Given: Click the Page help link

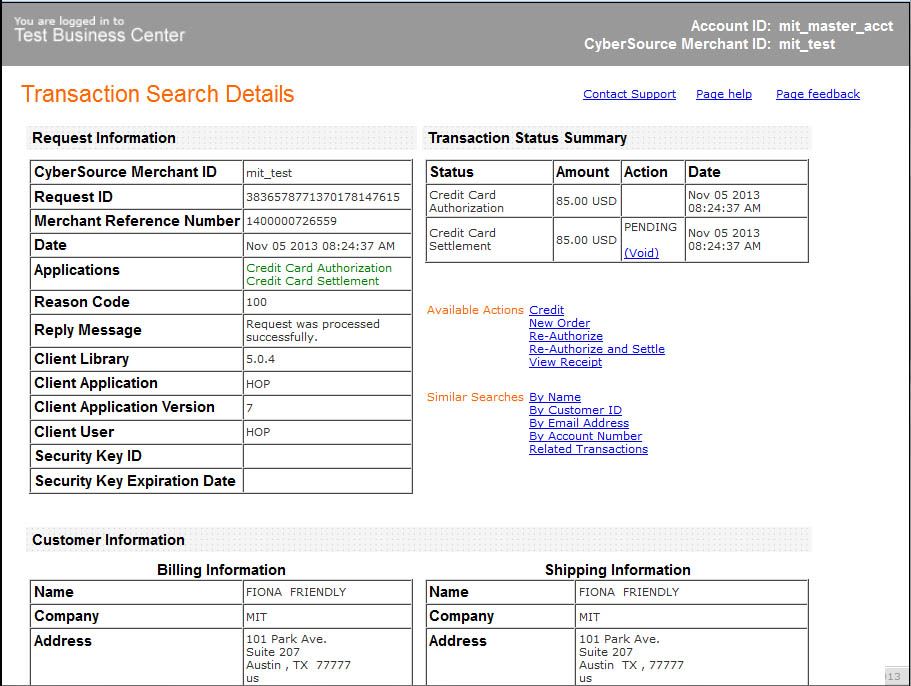Looking at the screenshot, I should click(x=723, y=94).
